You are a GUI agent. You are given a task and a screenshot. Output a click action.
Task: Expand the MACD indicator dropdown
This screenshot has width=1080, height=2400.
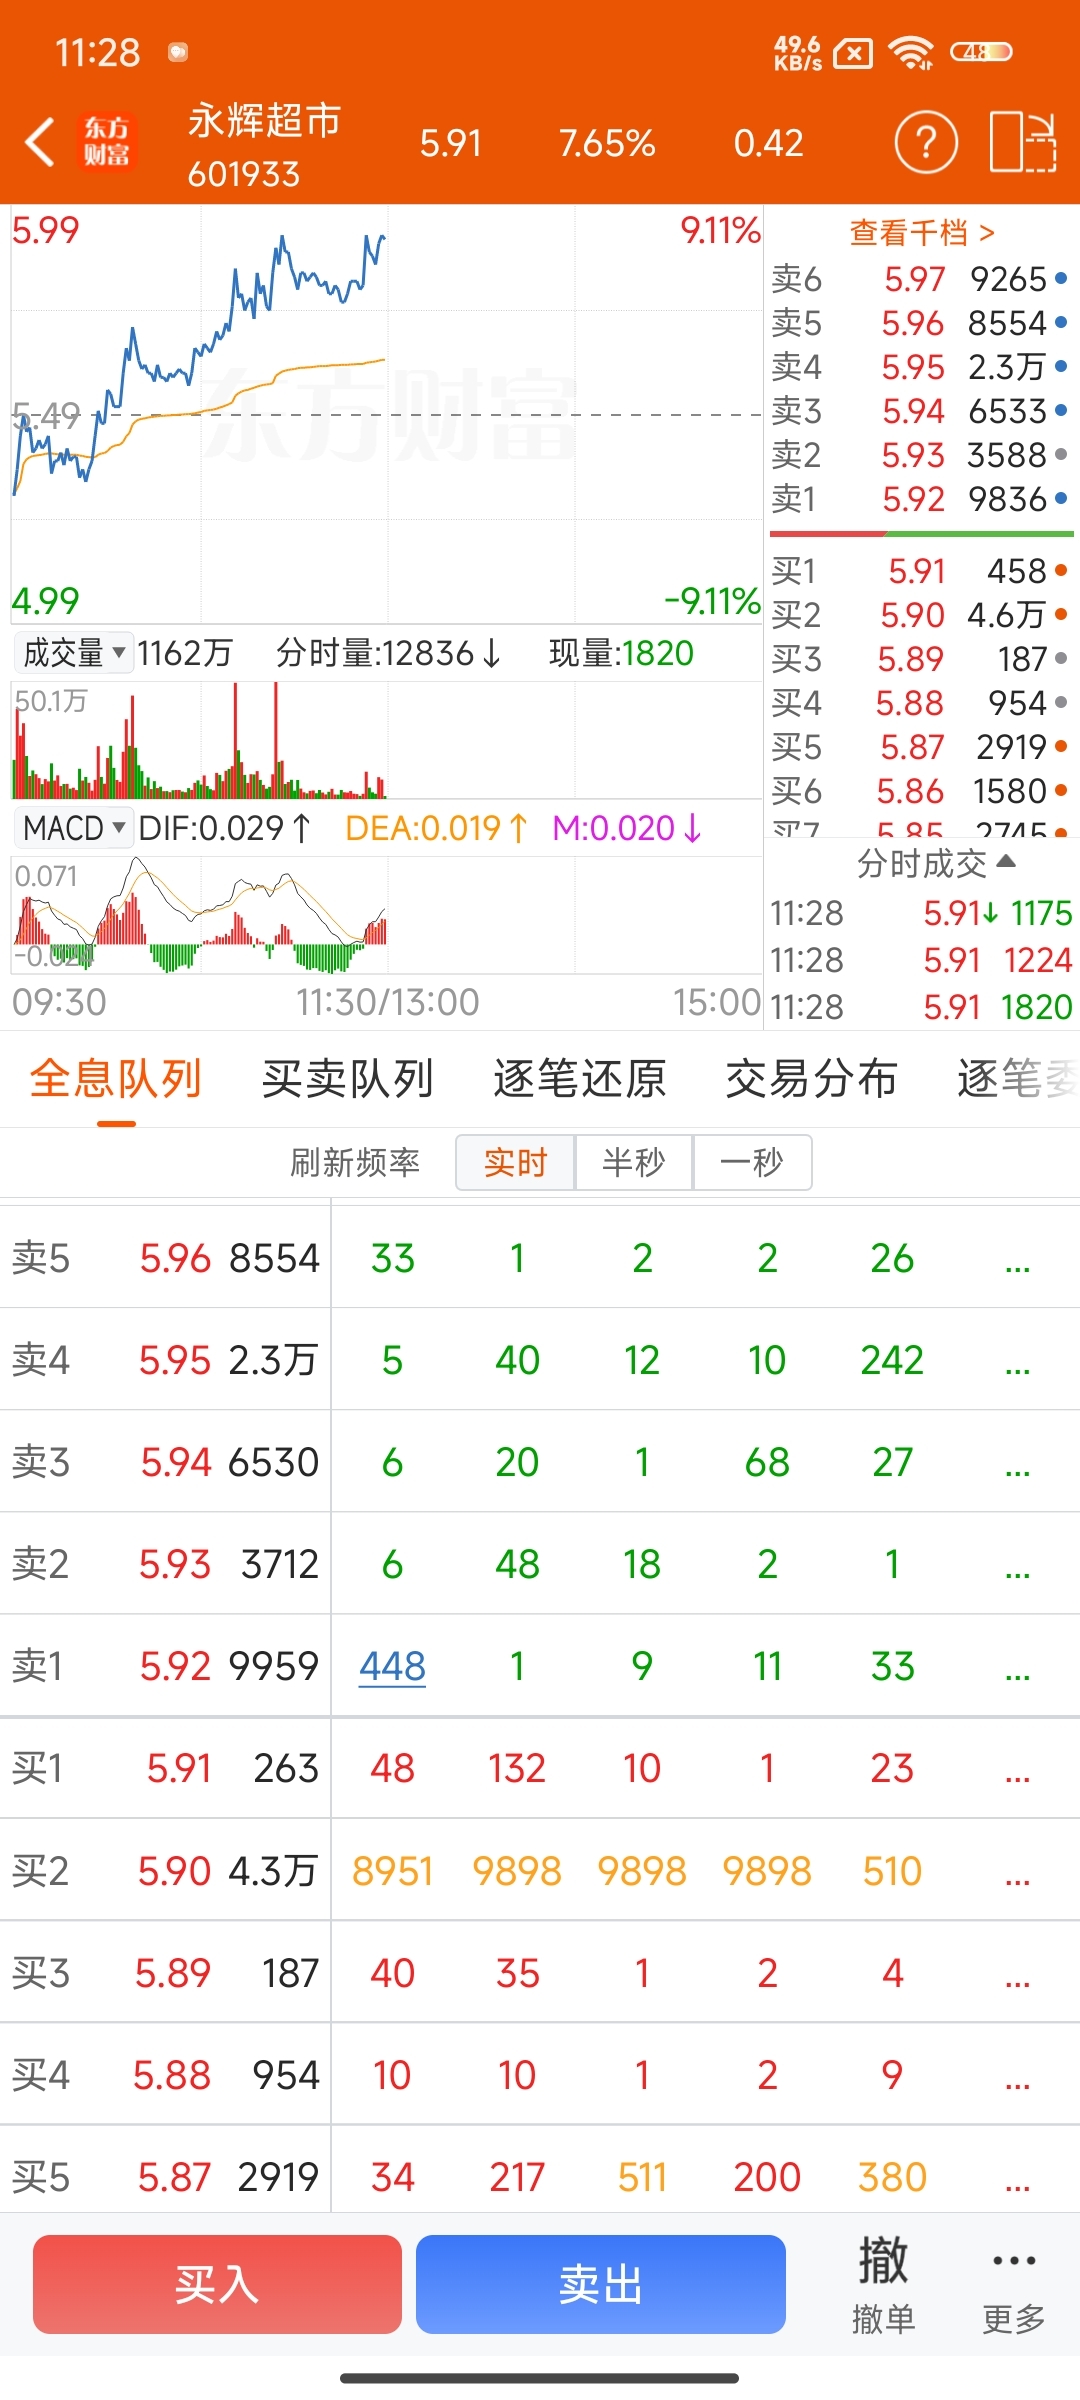pos(73,828)
